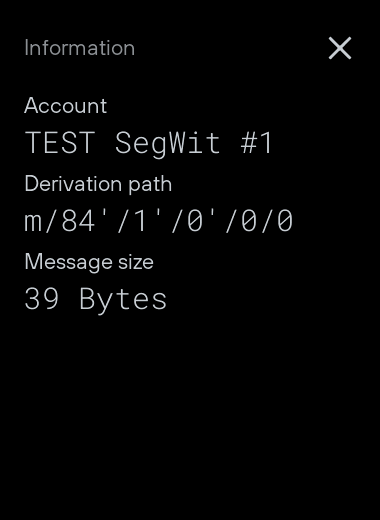Click the word Bytes
This screenshot has height=520, width=380.
[x=123, y=300]
